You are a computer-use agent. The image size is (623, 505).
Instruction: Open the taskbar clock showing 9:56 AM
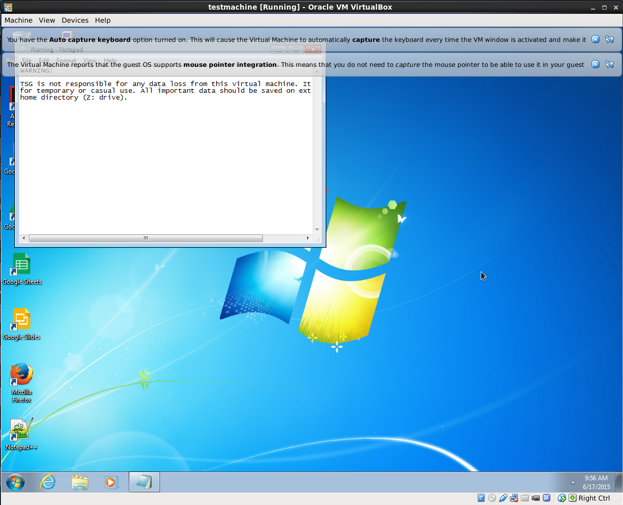[596, 482]
